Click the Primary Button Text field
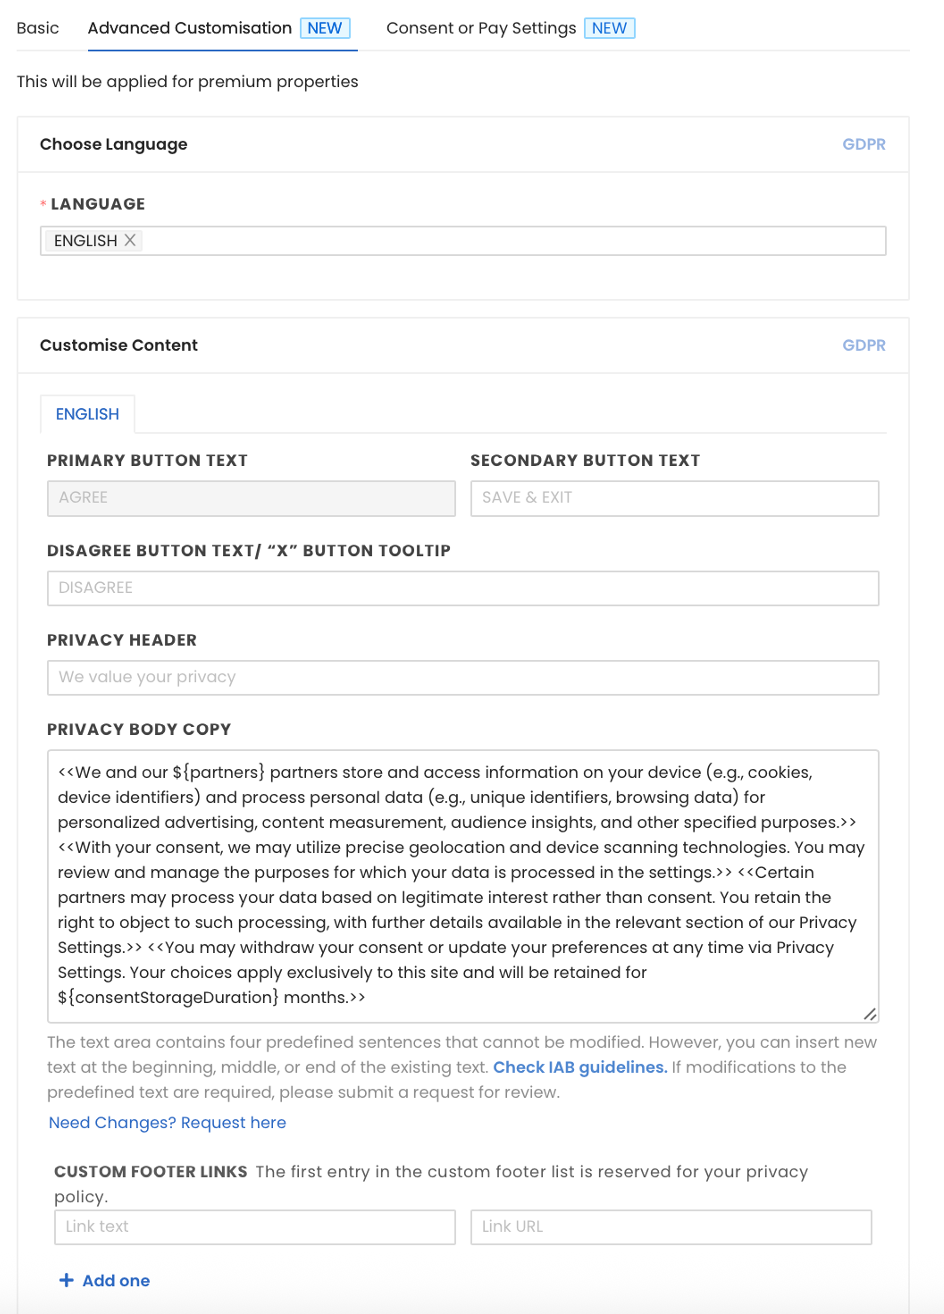This screenshot has width=944, height=1314. tap(250, 498)
